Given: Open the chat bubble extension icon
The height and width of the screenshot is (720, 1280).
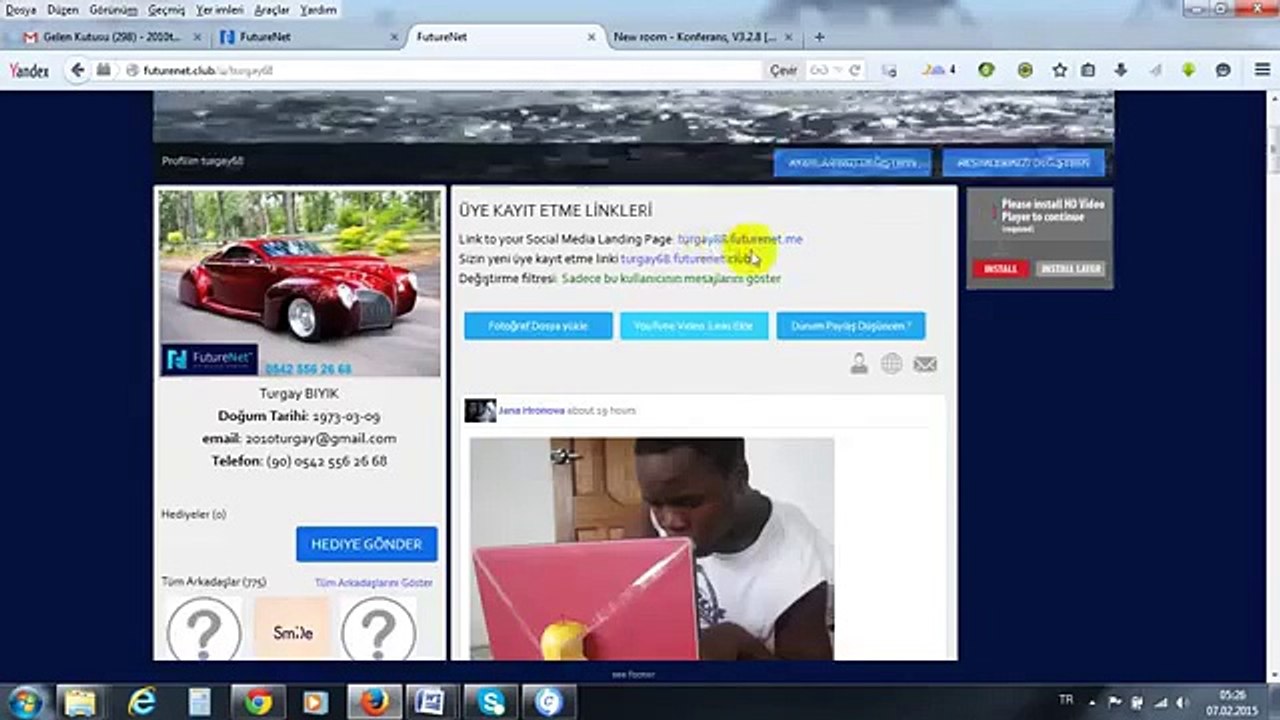Looking at the screenshot, I should pos(1222,70).
